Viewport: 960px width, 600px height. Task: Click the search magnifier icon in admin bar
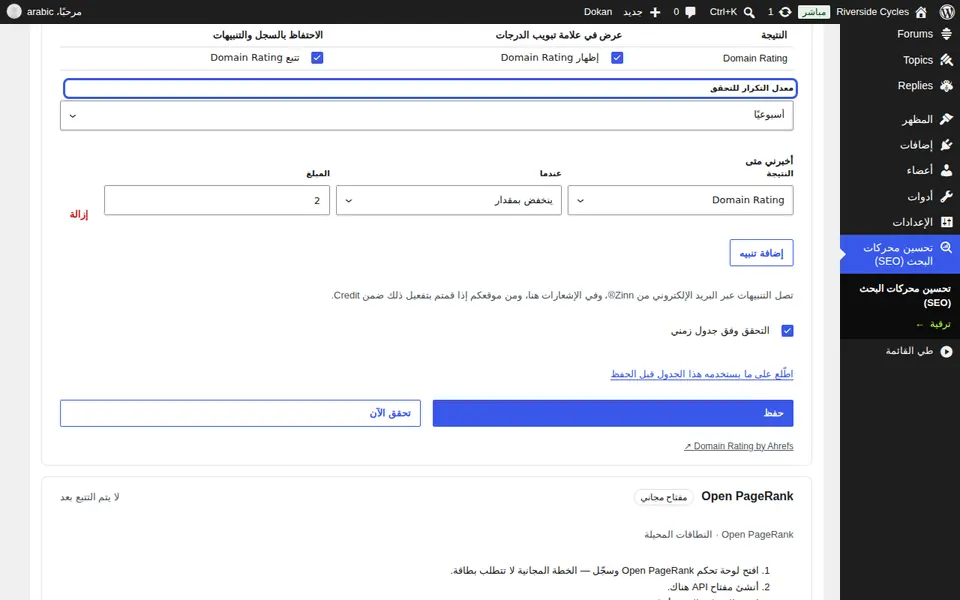(x=749, y=12)
